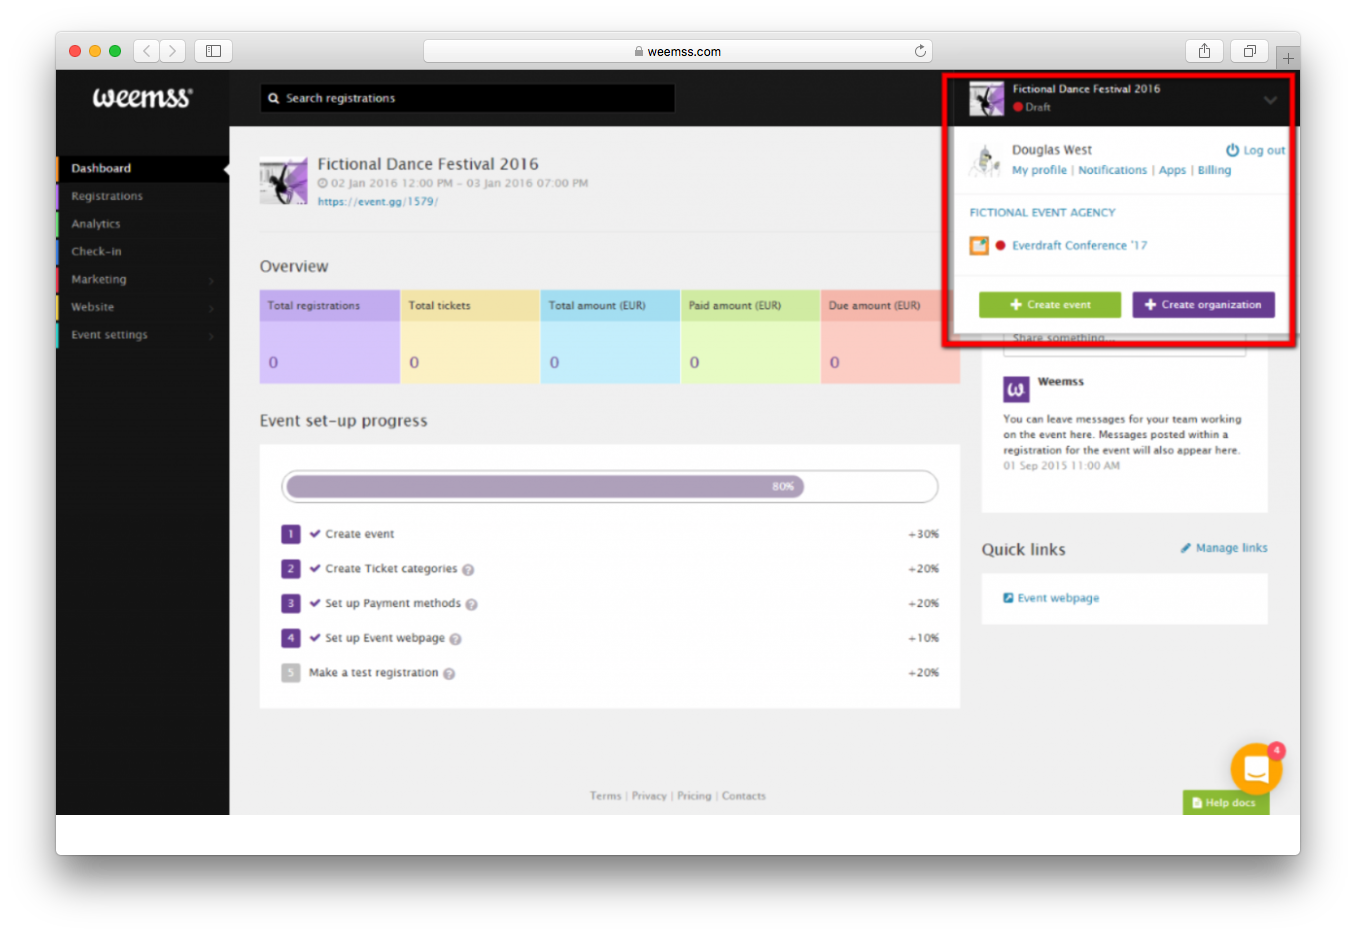Image resolution: width=1356 pixels, height=935 pixels.
Task: Click Everdraft Conference event icon
Action: coord(979,245)
